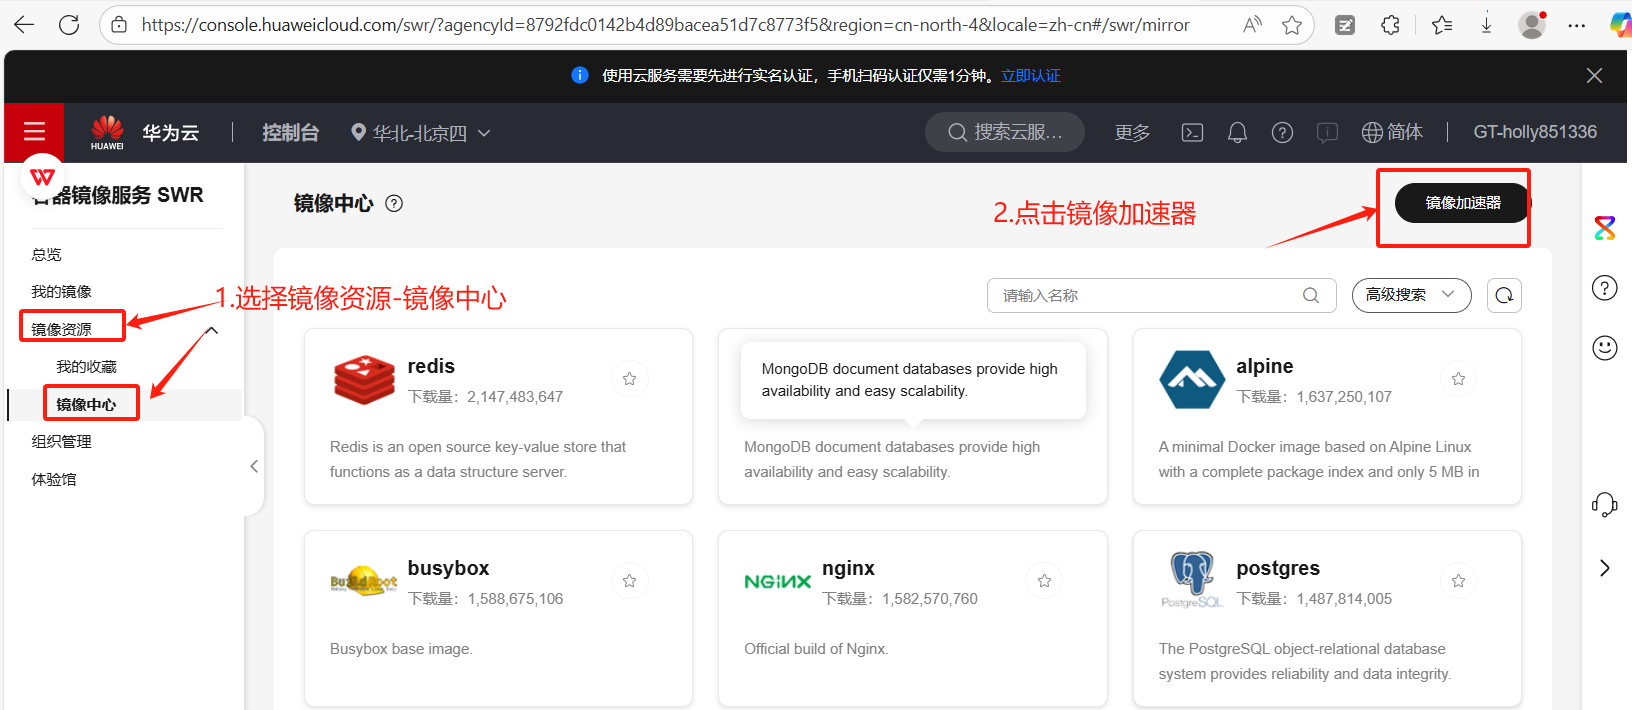Open the feedback message icon in top bar
Screen dimensions: 1632x710
1327,132
